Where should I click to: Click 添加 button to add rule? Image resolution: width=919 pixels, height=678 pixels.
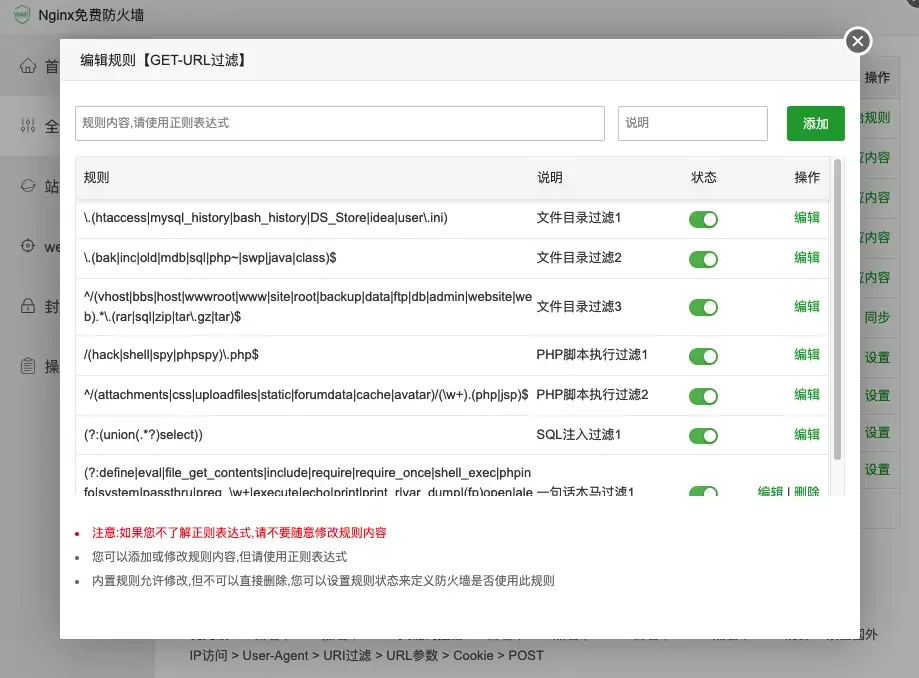(x=815, y=123)
